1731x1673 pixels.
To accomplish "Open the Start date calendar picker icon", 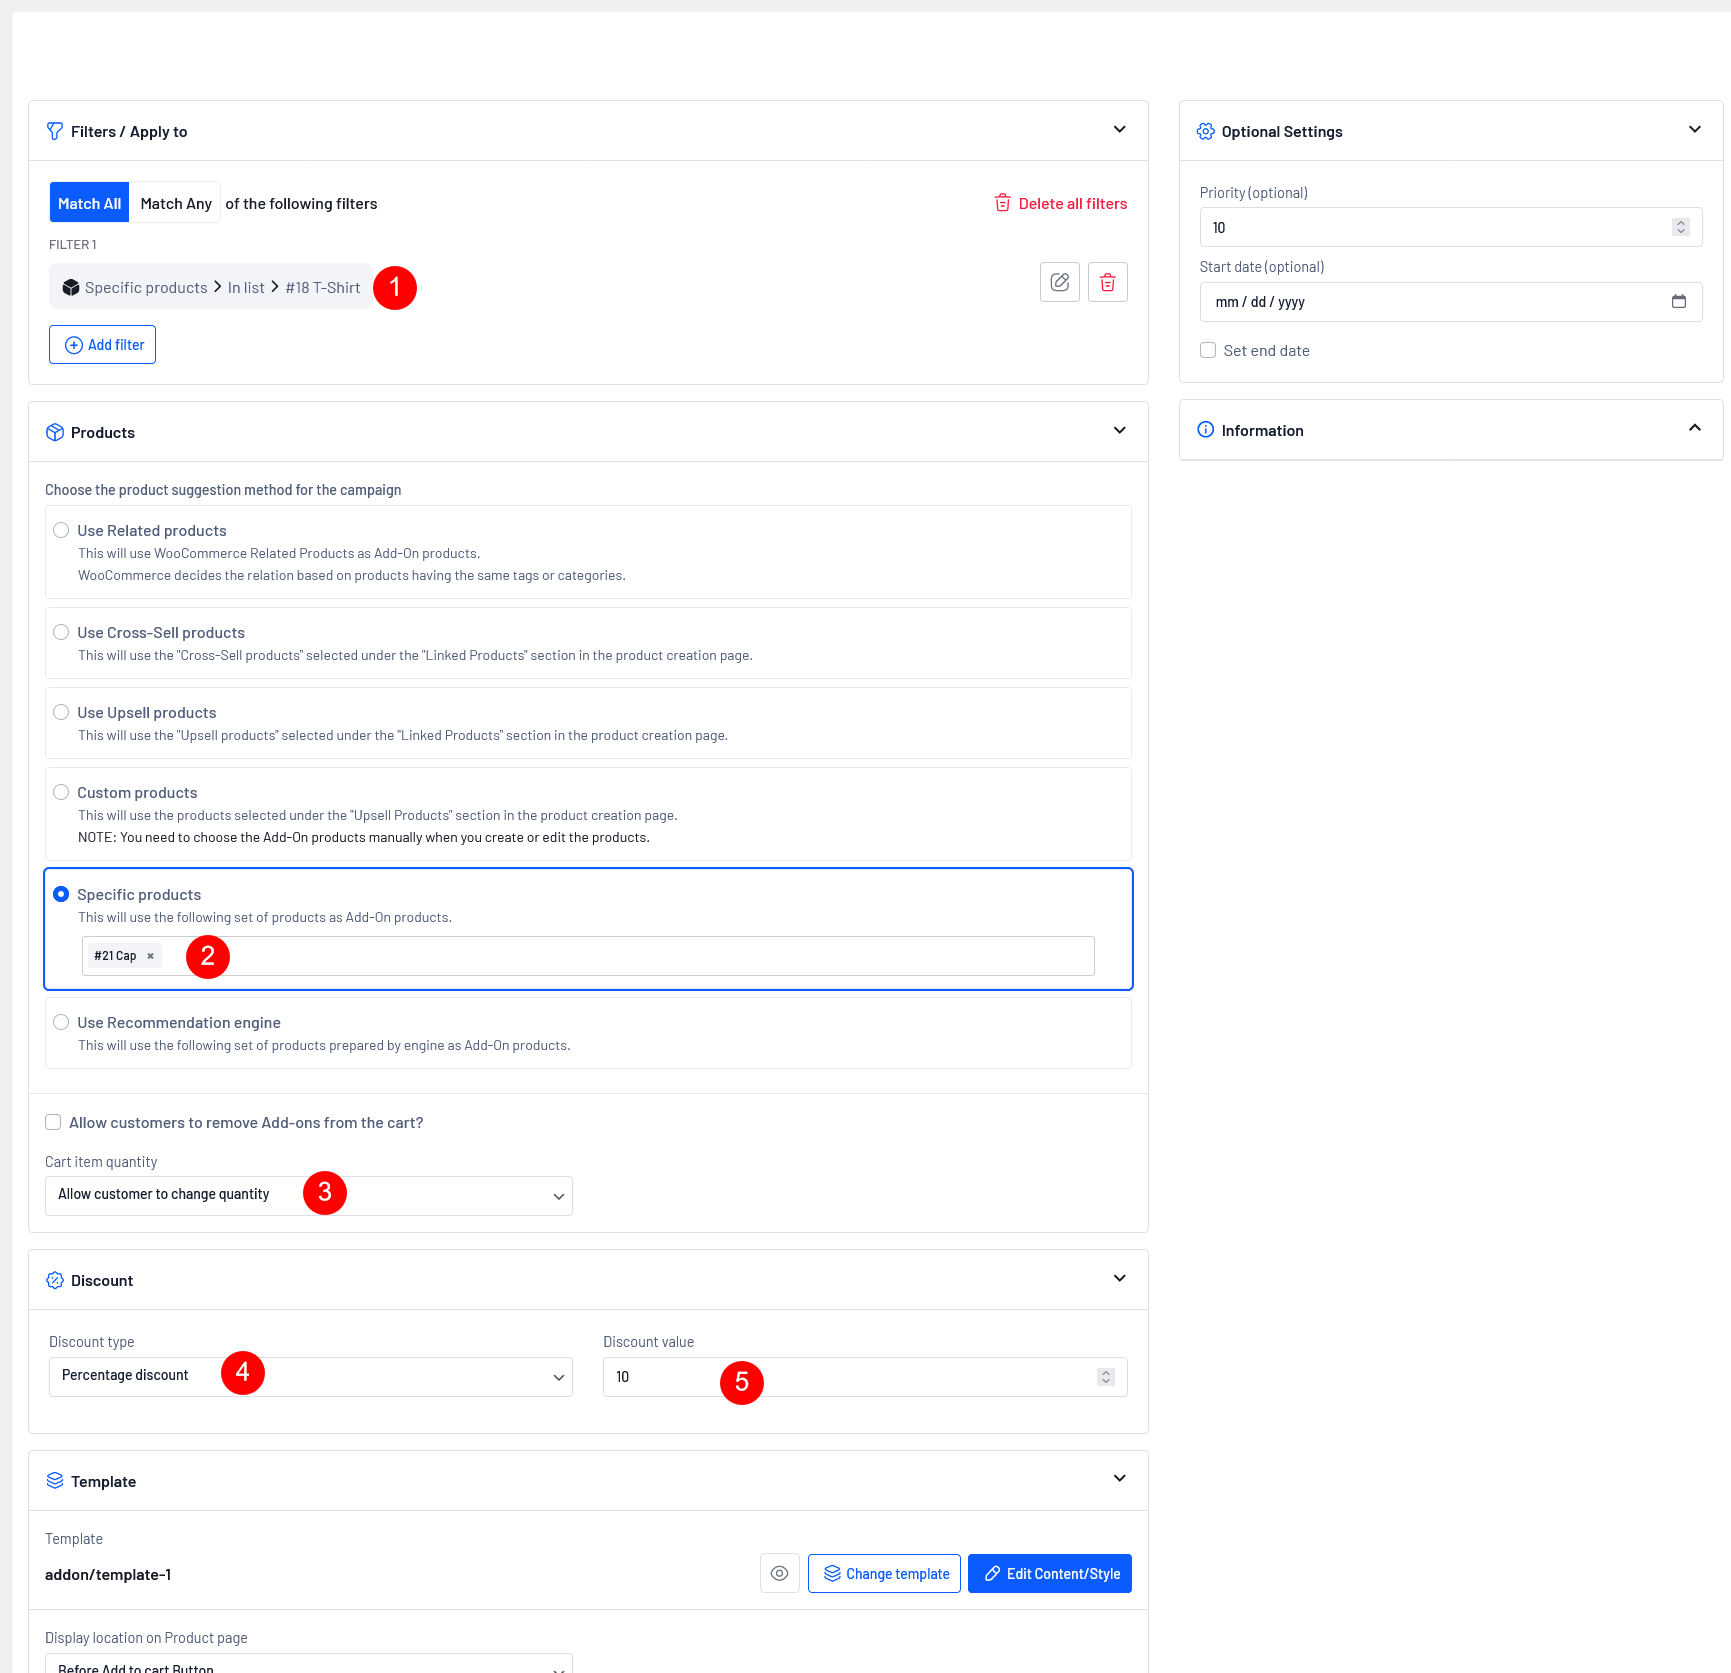I will (1678, 302).
